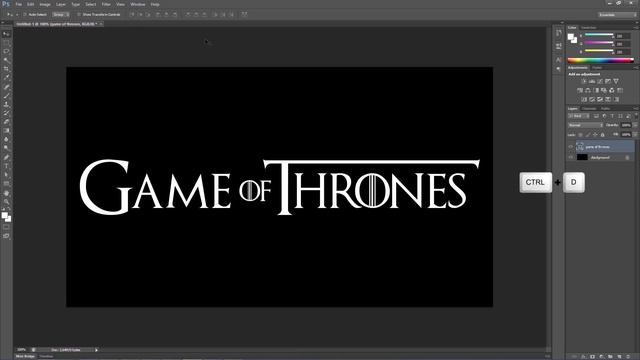
Task: Enable Show Transform Controls checkbox
Action: (79, 14)
